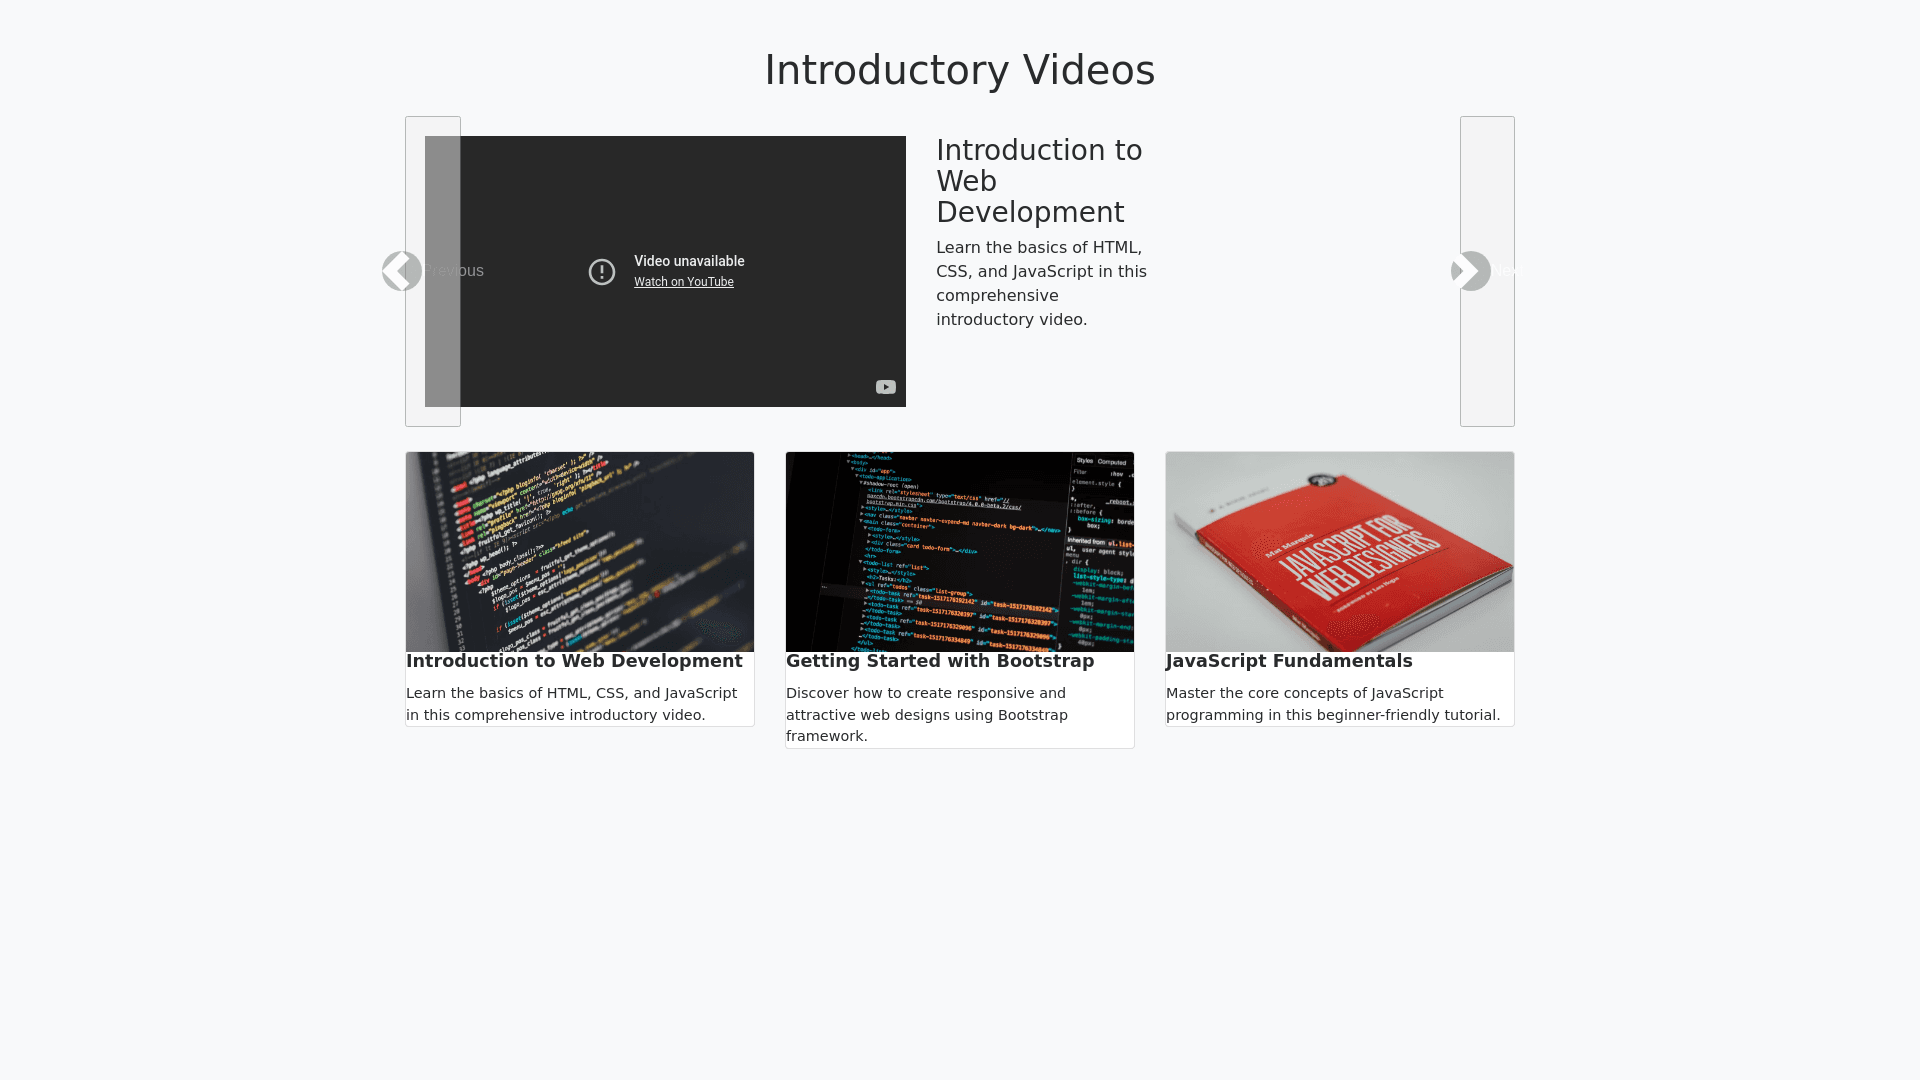Click the Introductory Videos page heading

point(959,70)
